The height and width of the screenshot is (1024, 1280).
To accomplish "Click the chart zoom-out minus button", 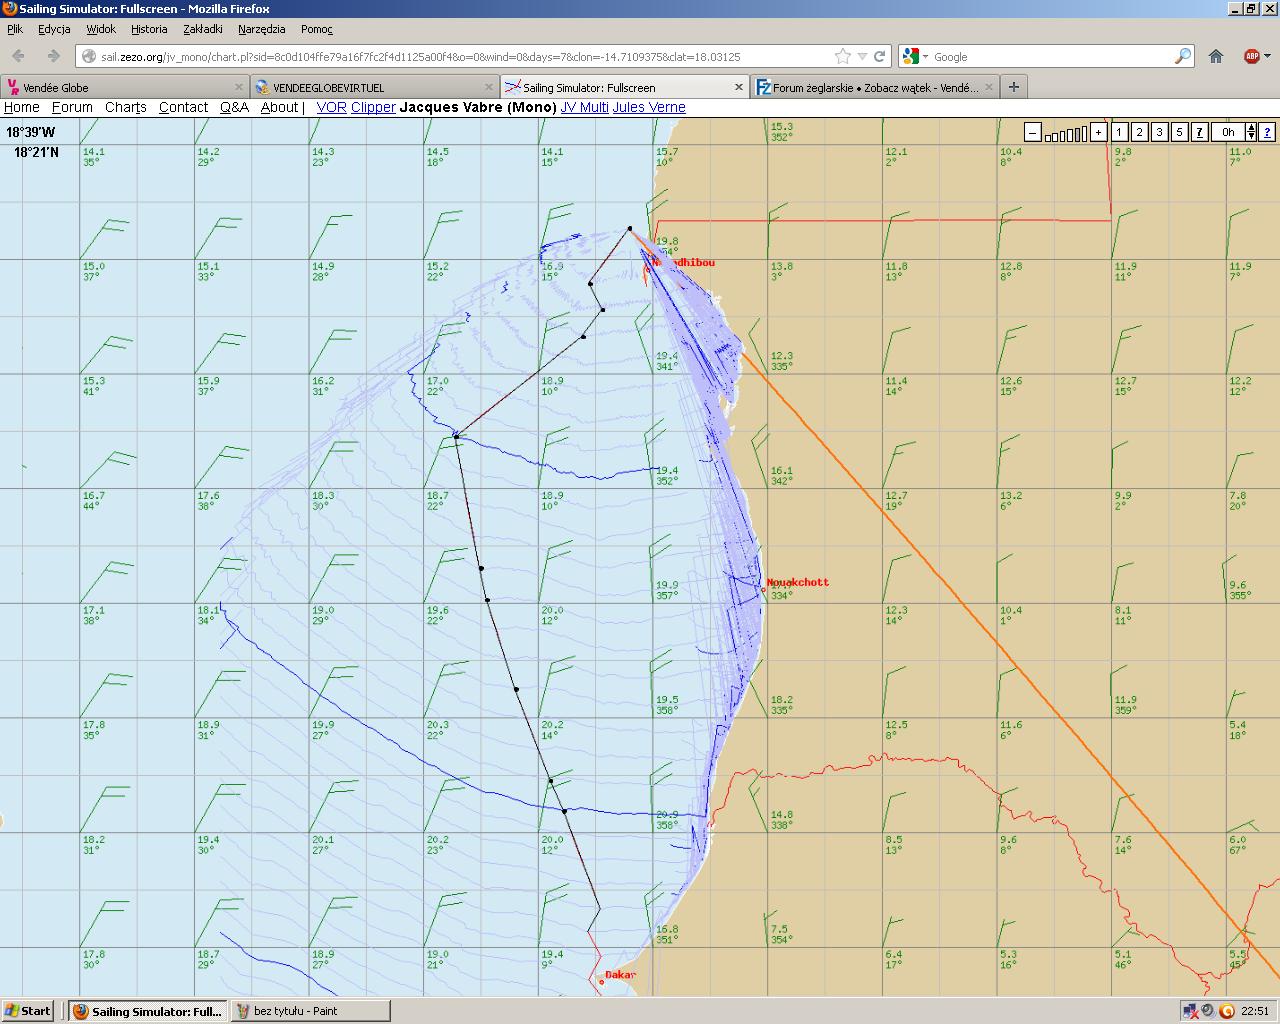I will (1033, 132).
